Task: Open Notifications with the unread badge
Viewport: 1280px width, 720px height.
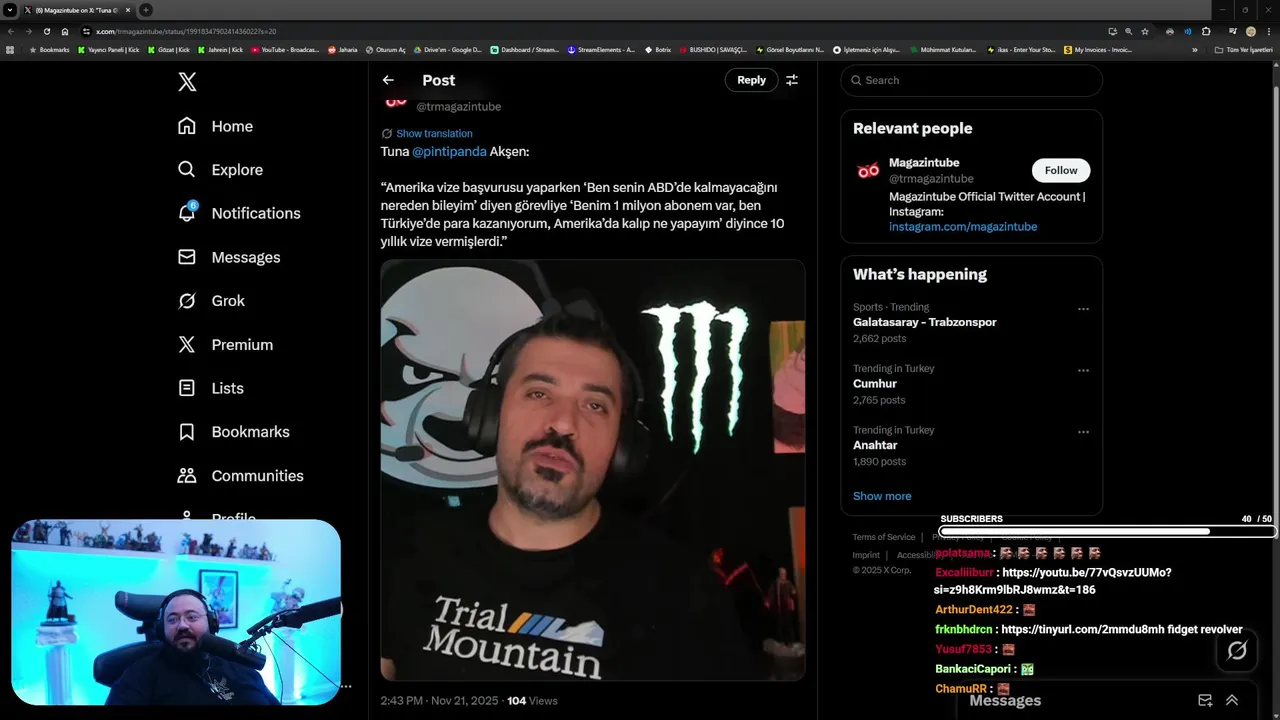Action: pos(238,213)
